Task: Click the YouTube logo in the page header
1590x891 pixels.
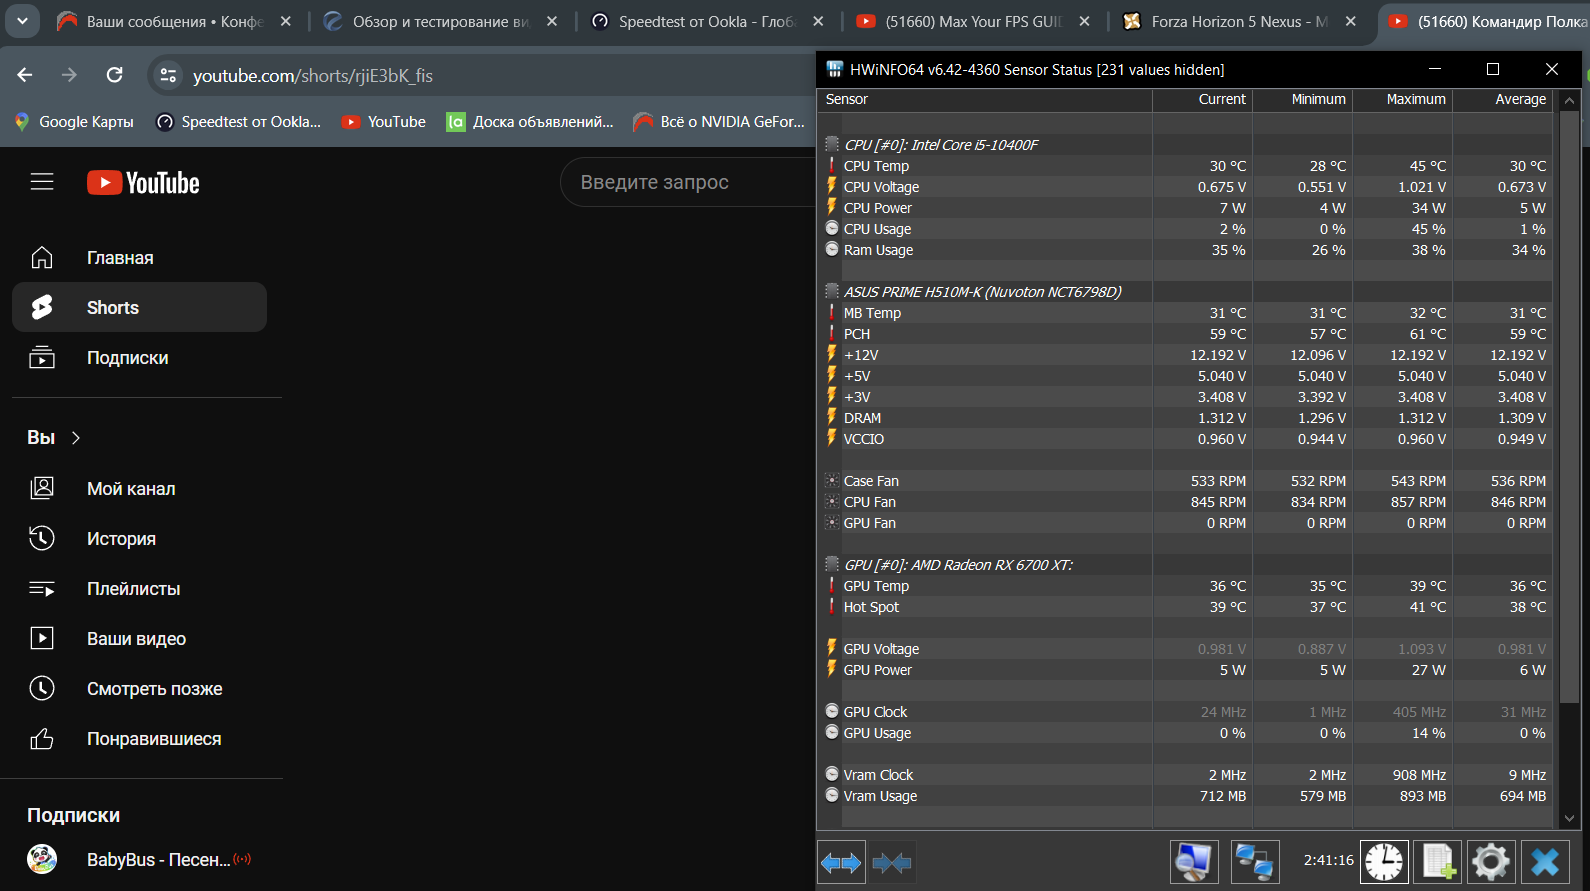Action: pos(143,183)
